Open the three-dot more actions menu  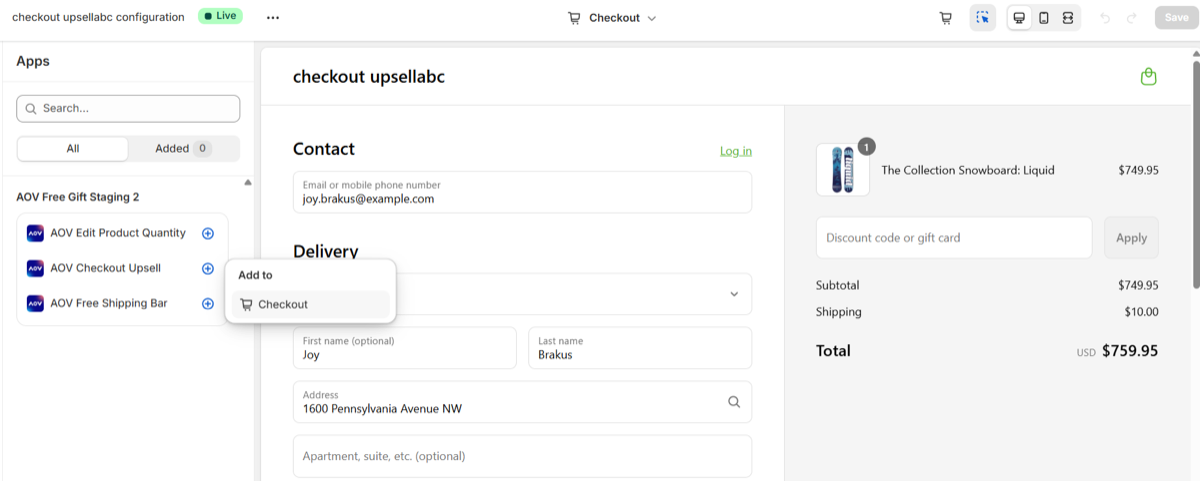[x=273, y=18]
